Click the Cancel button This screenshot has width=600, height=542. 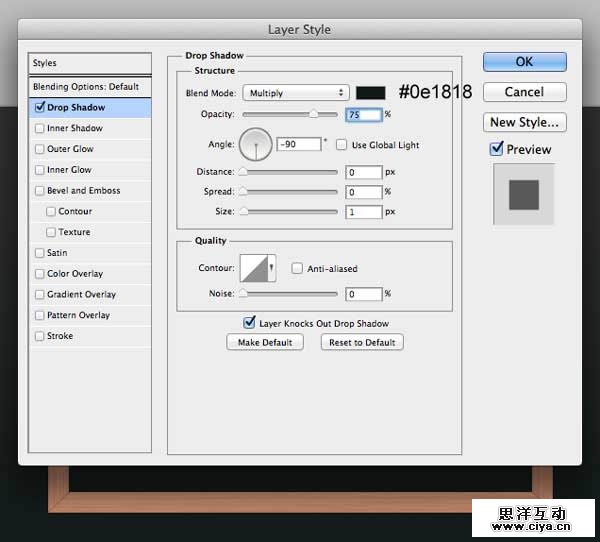coord(524,92)
